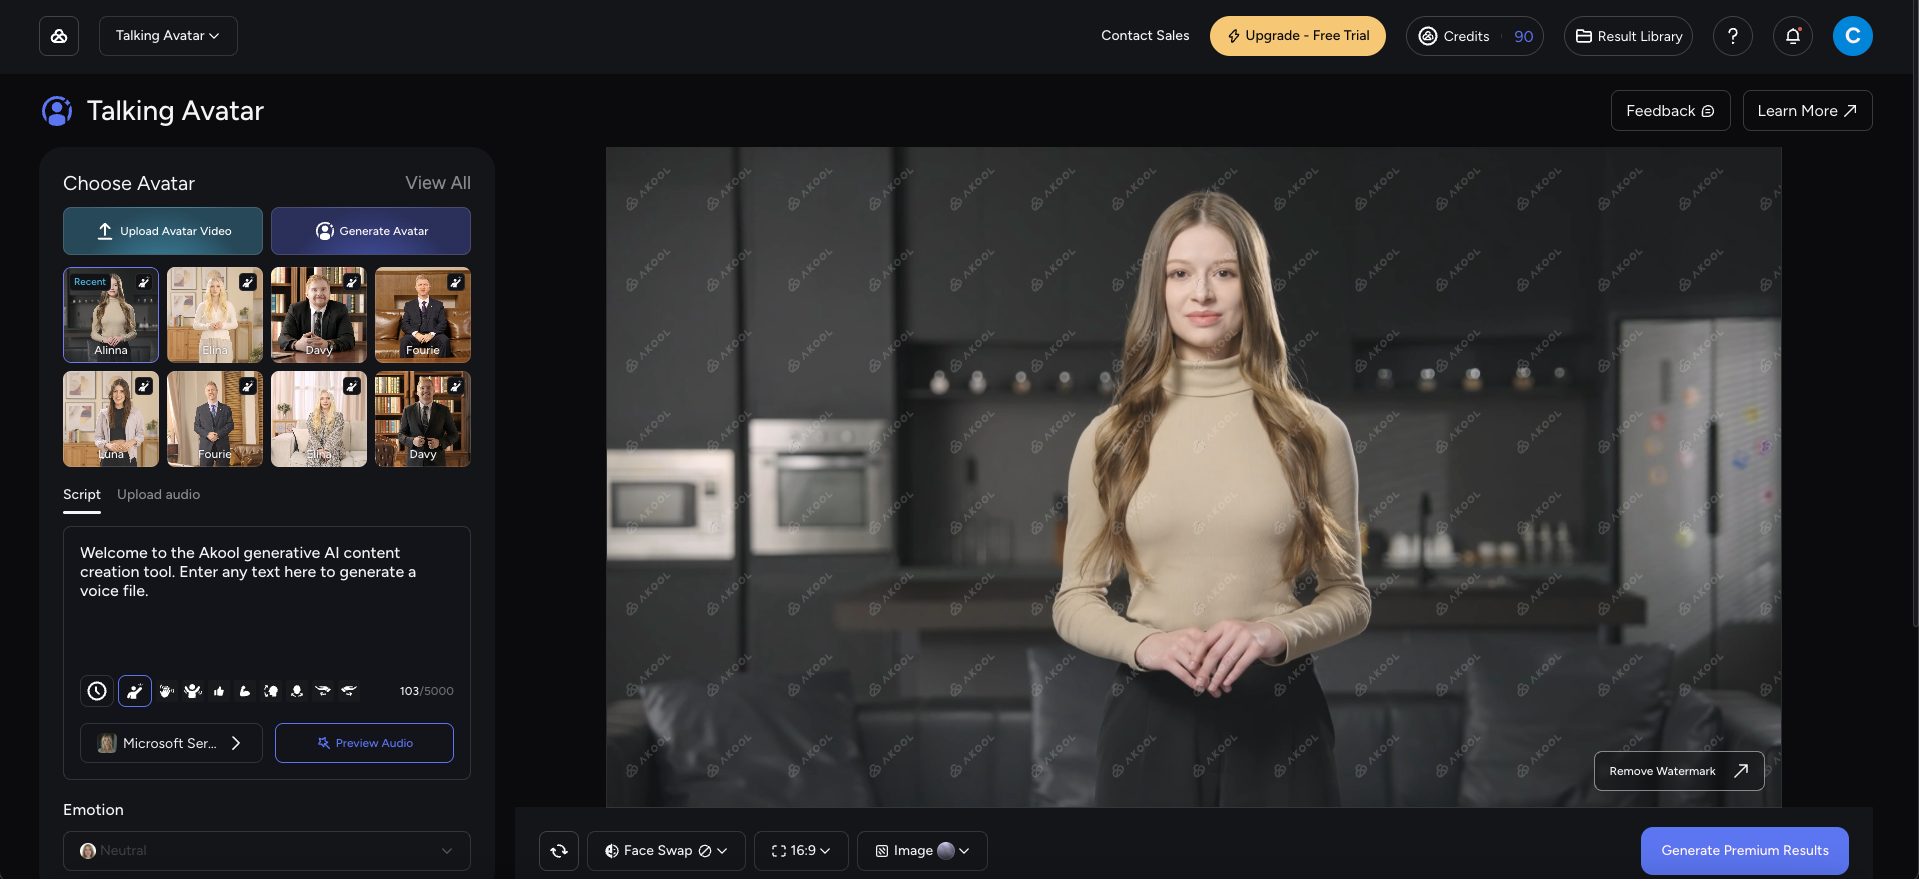Image resolution: width=1919 pixels, height=879 pixels.
Task: Click inside the script text box
Action: (x=267, y=600)
